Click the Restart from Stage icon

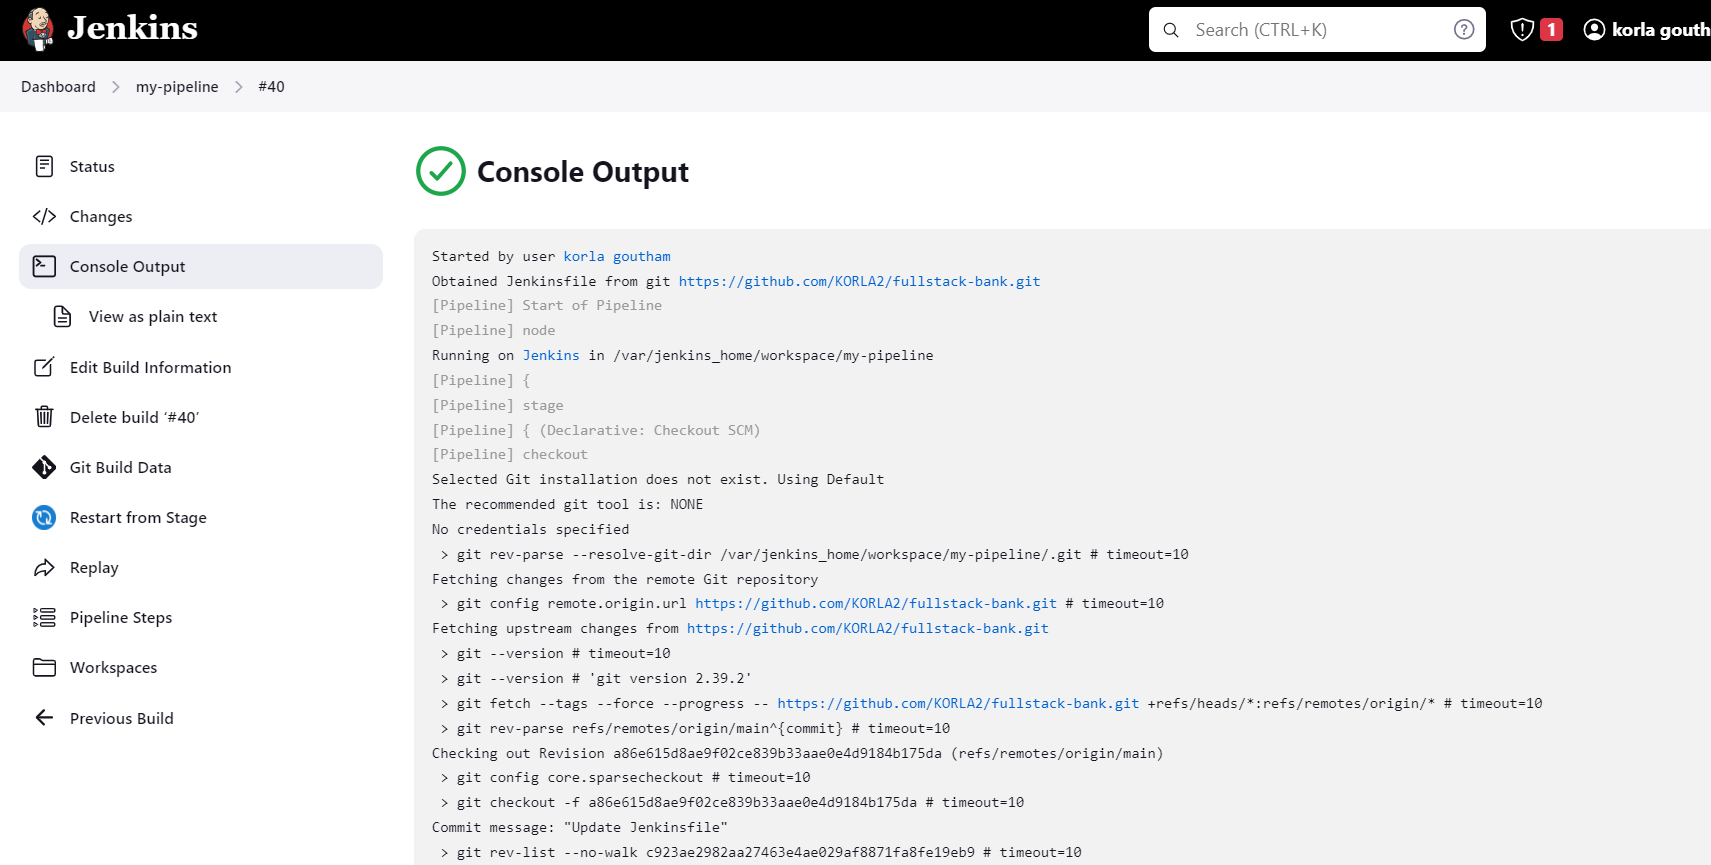click(x=44, y=517)
